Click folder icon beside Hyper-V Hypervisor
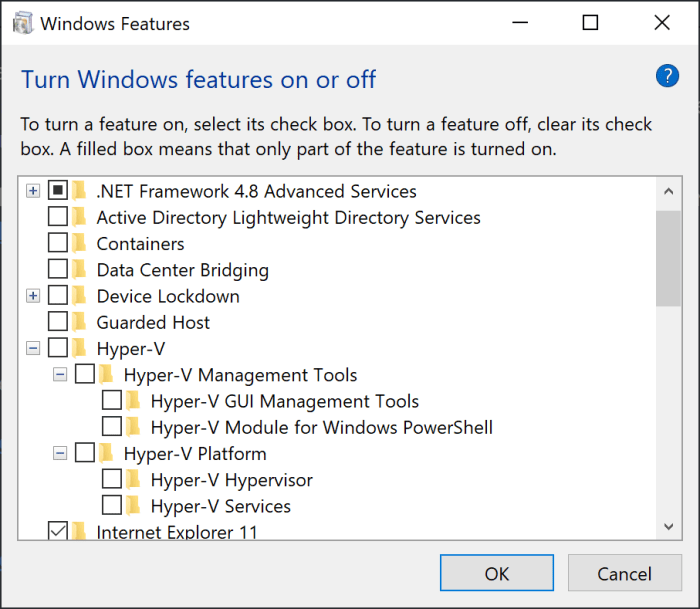 tap(133, 480)
